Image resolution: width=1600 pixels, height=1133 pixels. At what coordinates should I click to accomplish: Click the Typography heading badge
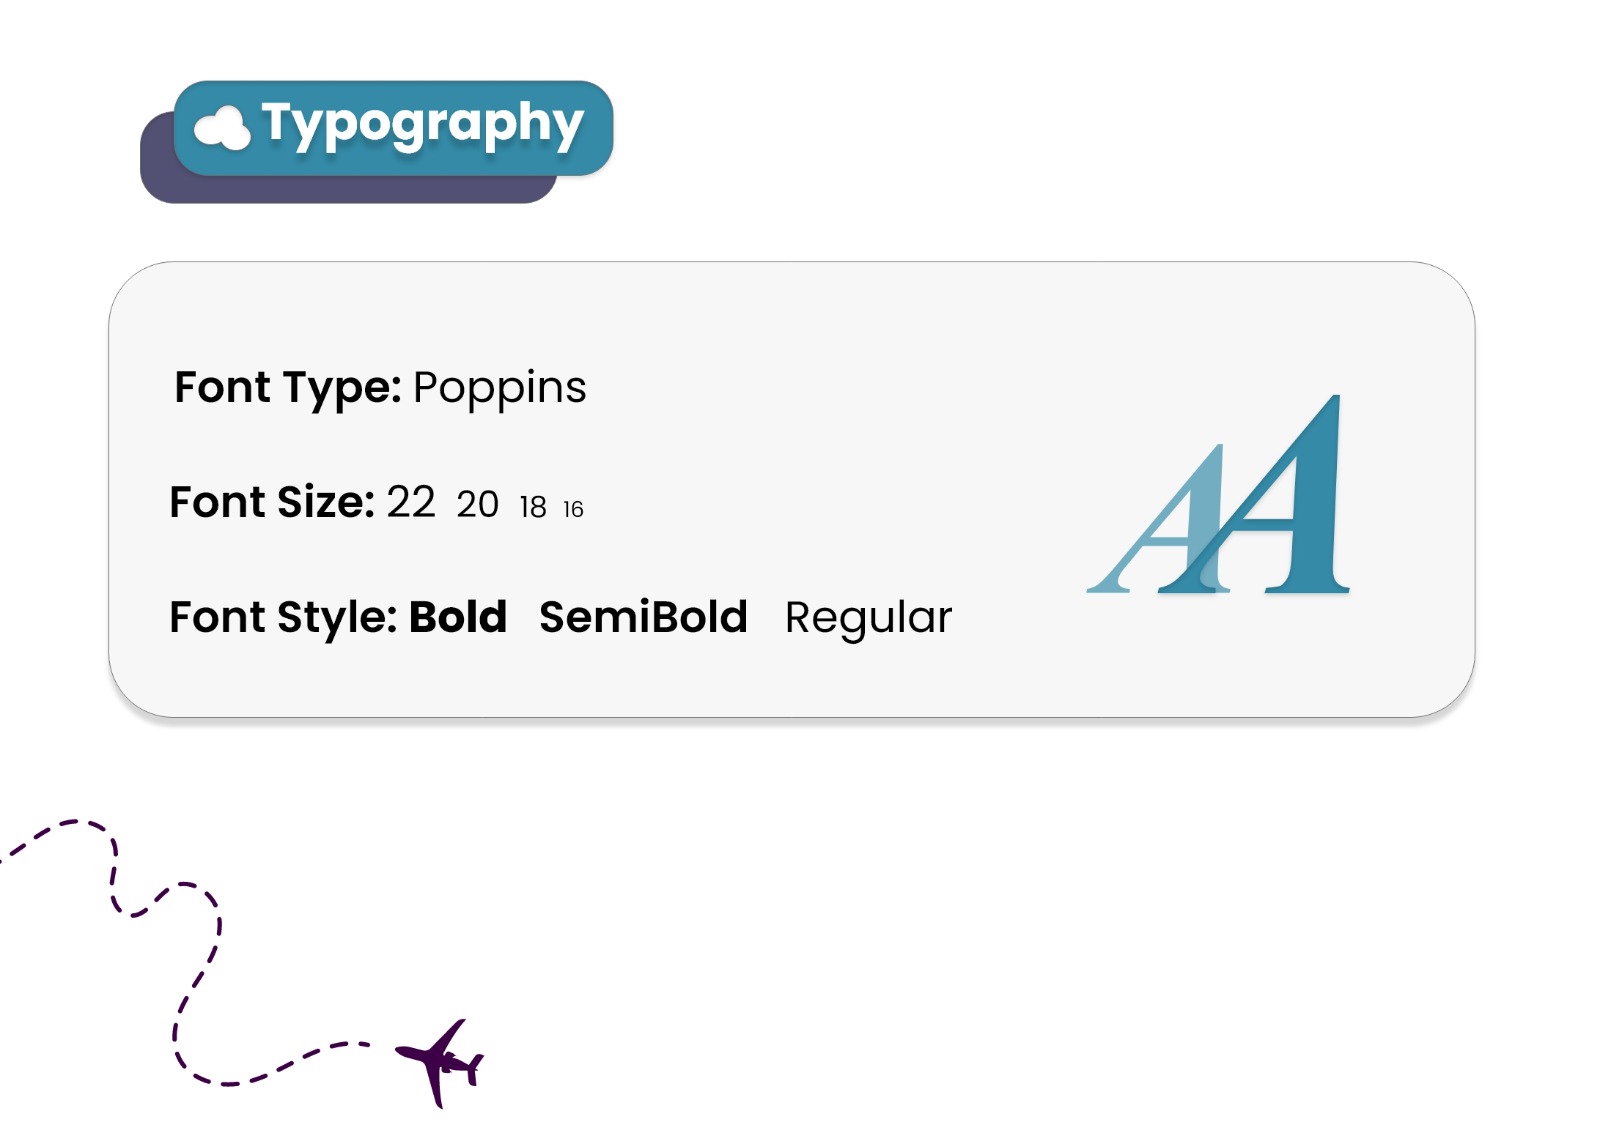click(x=393, y=128)
